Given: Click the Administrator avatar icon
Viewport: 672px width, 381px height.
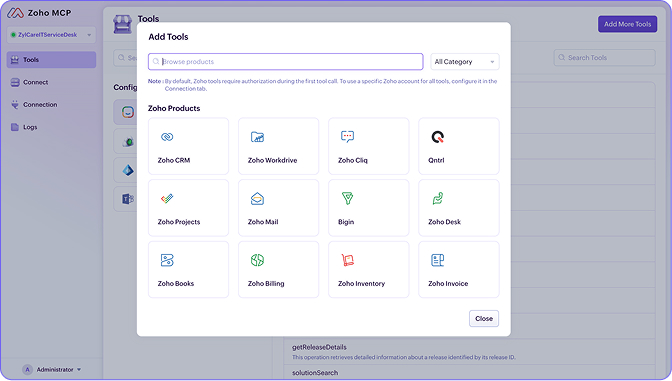Looking at the screenshot, I should (27, 369).
